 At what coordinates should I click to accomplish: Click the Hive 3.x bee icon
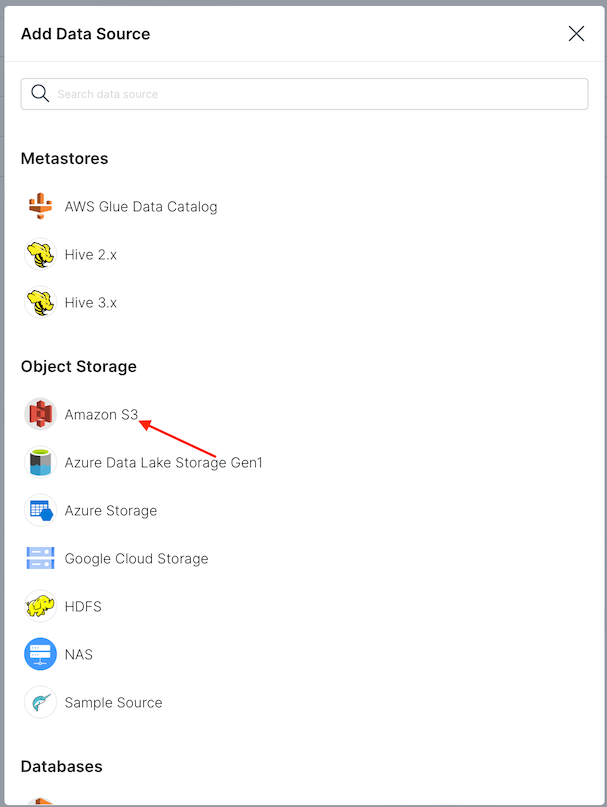click(40, 303)
